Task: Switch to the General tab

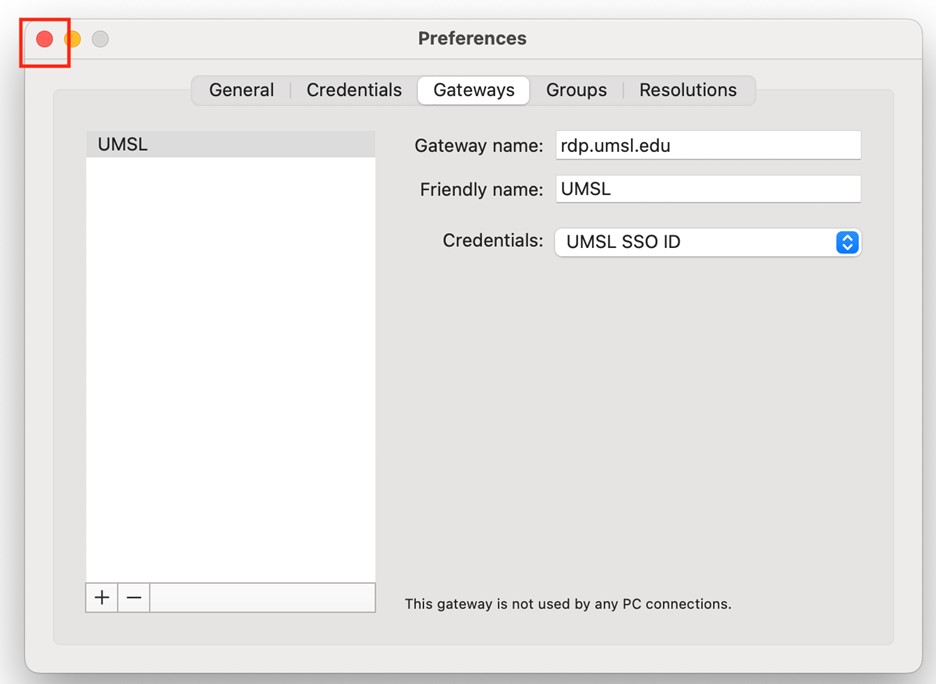Action: click(241, 90)
